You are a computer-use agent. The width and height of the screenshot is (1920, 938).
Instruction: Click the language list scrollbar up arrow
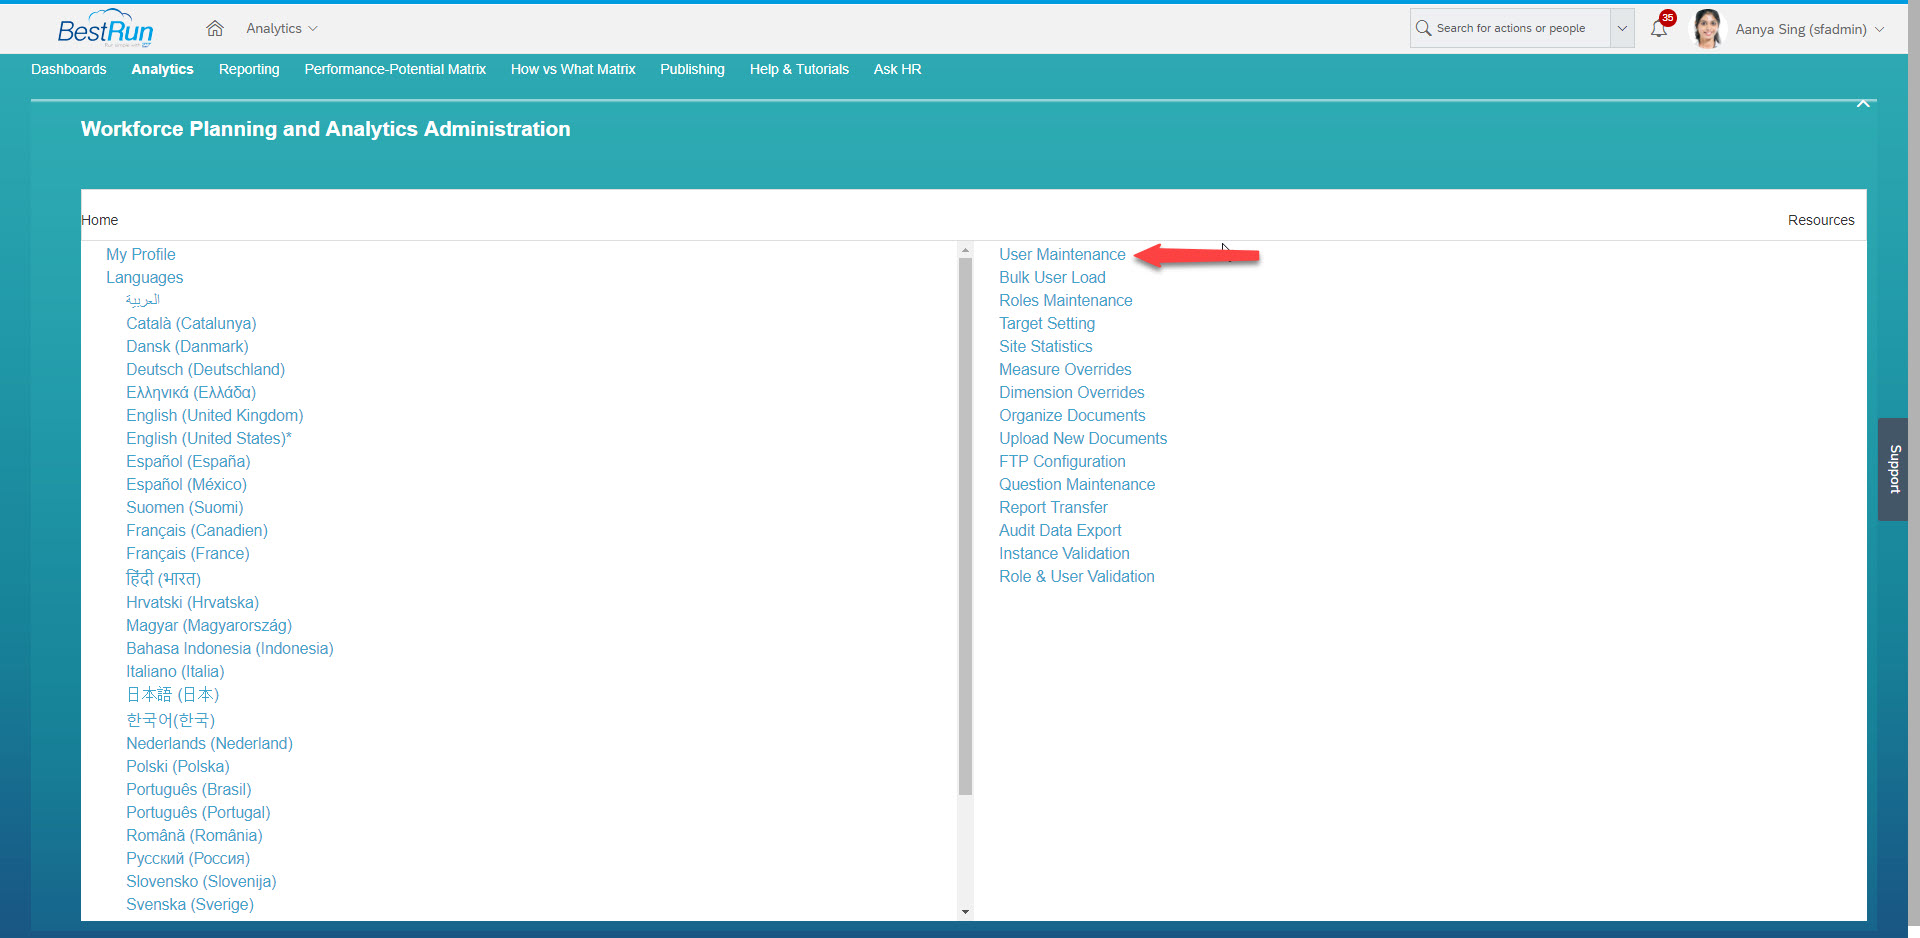point(965,250)
